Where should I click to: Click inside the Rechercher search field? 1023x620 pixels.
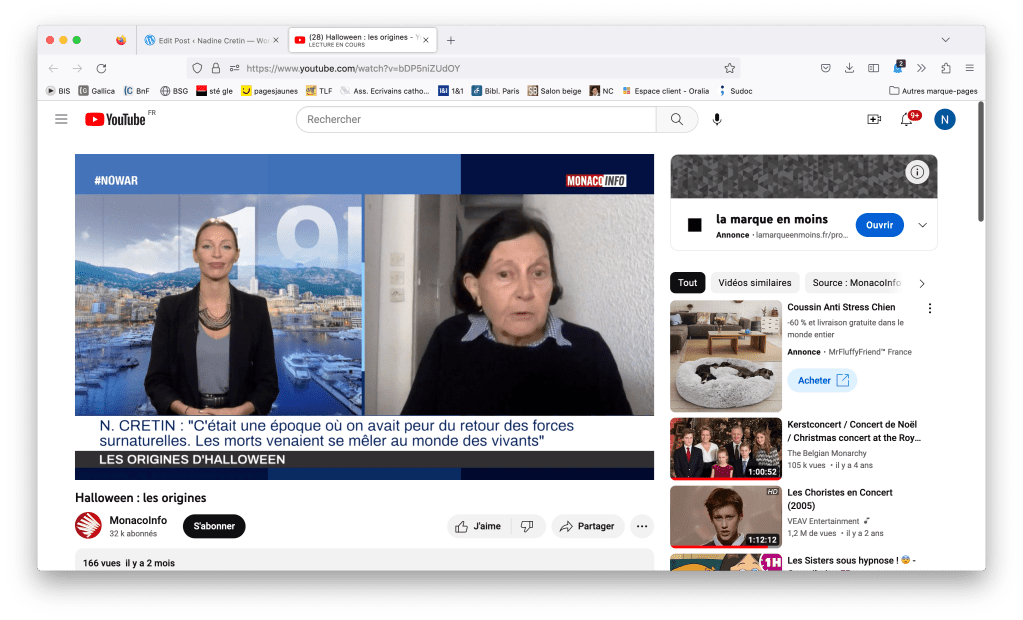476,119
